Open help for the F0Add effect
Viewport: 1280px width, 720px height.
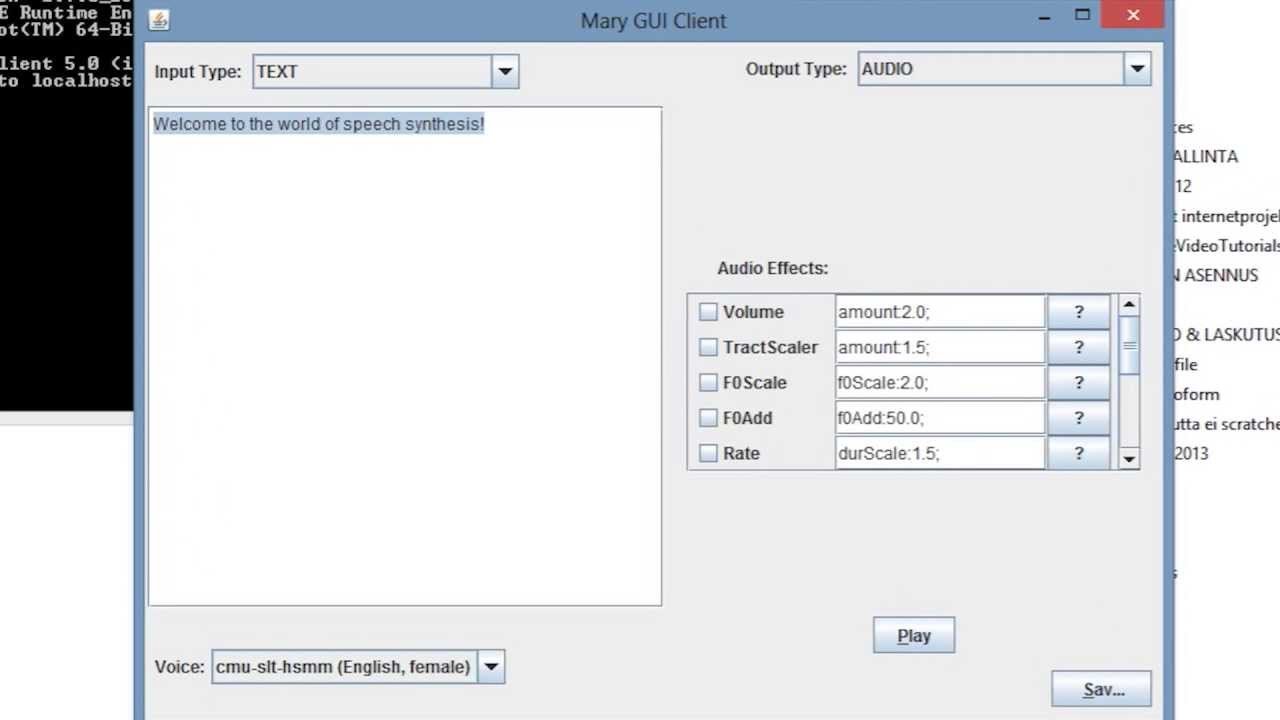(1078, 418)
